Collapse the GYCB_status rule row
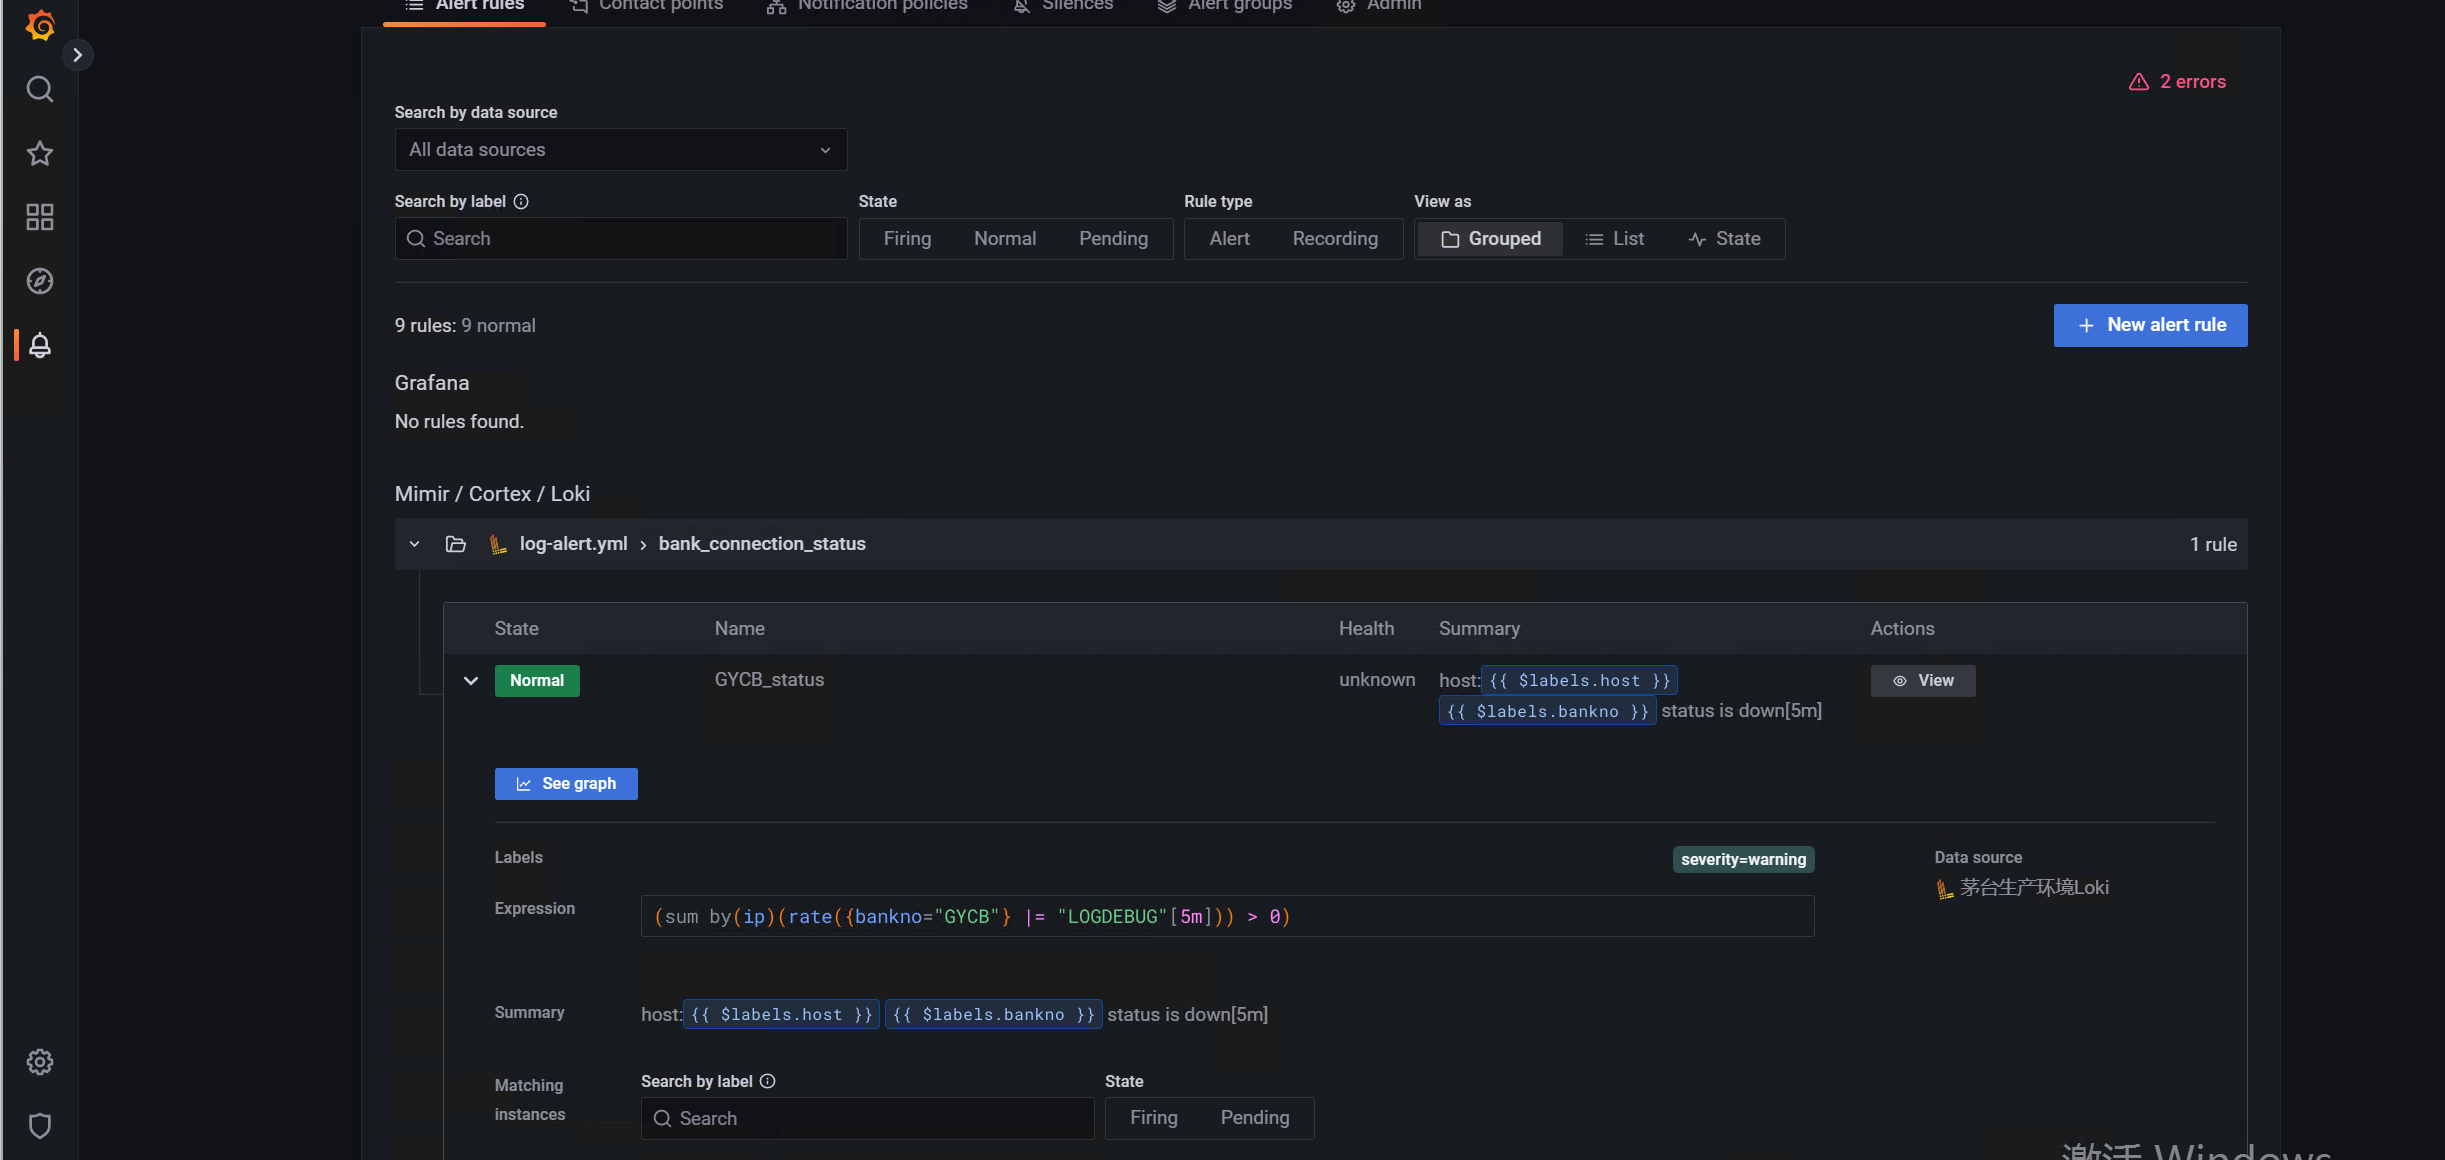Viewport: 2445px width, 1160px height. (471, 681)
